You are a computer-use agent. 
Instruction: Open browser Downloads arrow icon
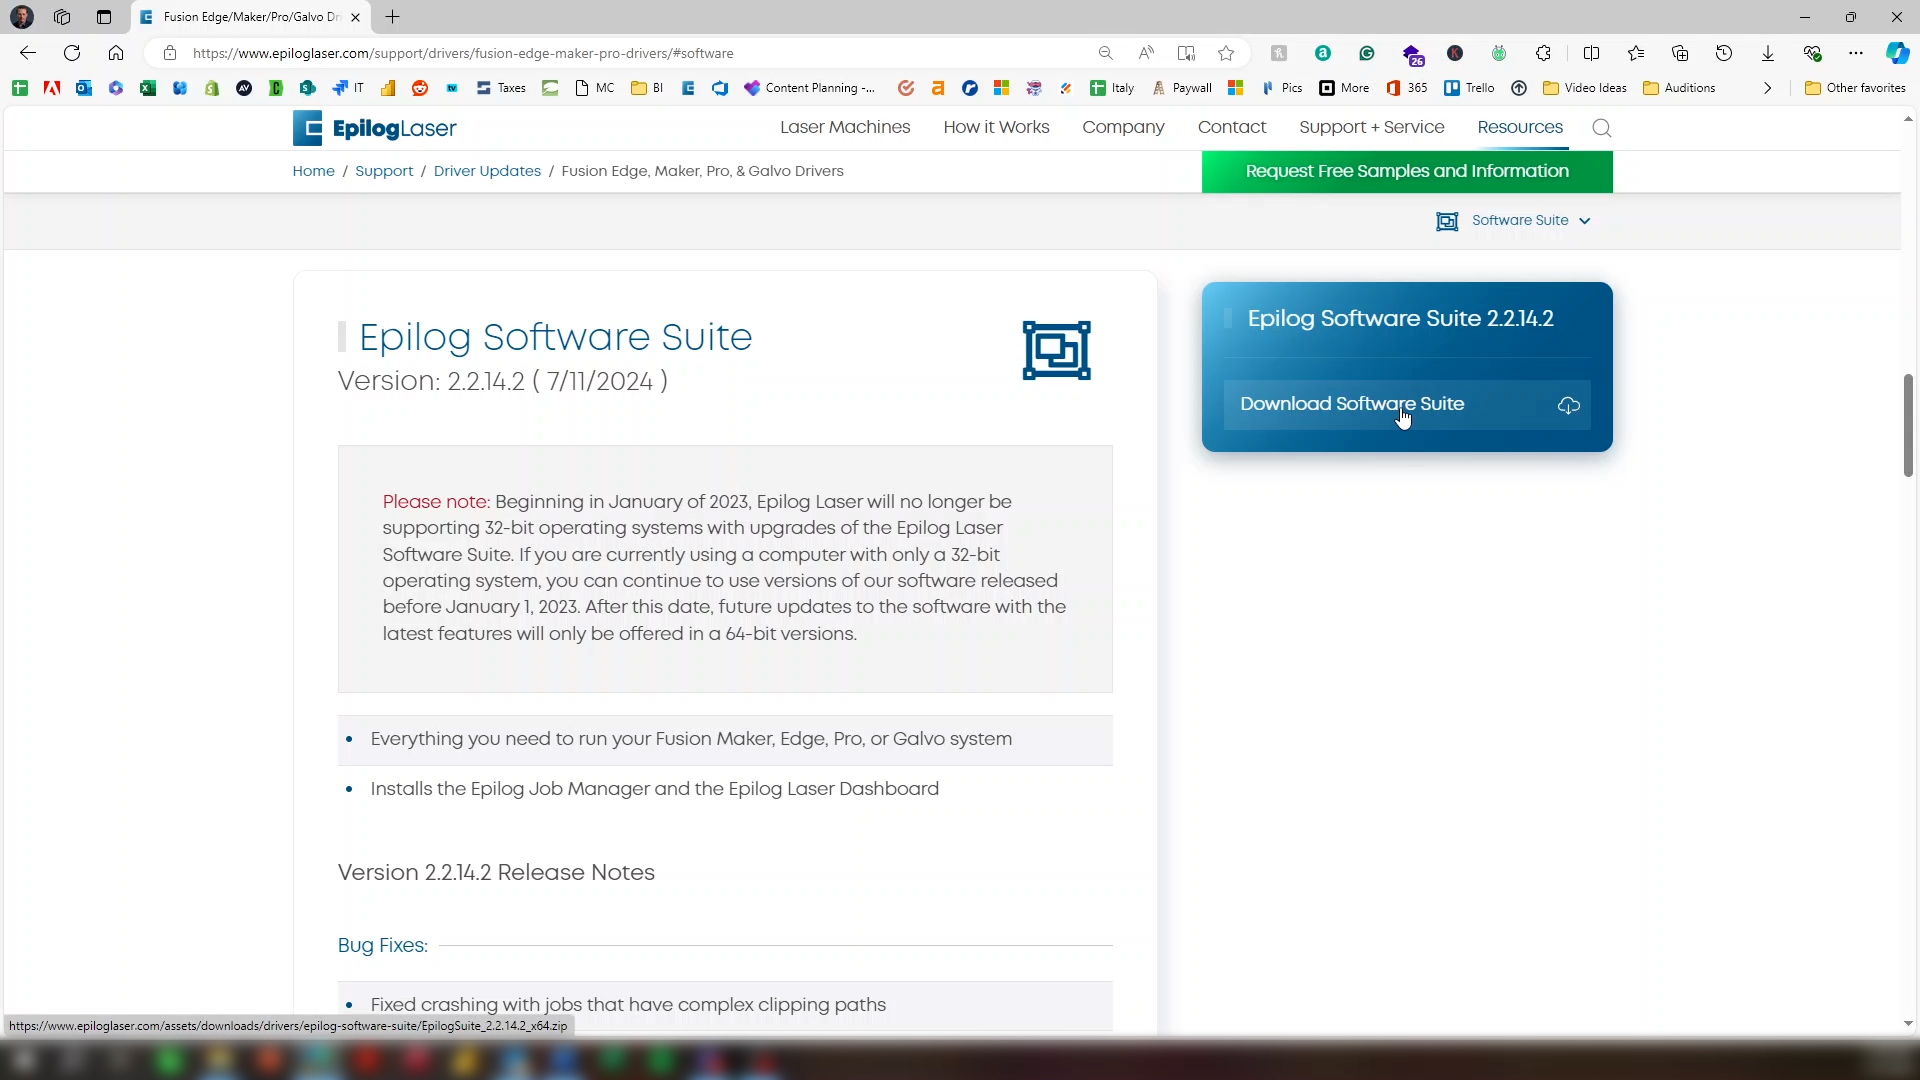(1768, 53)
